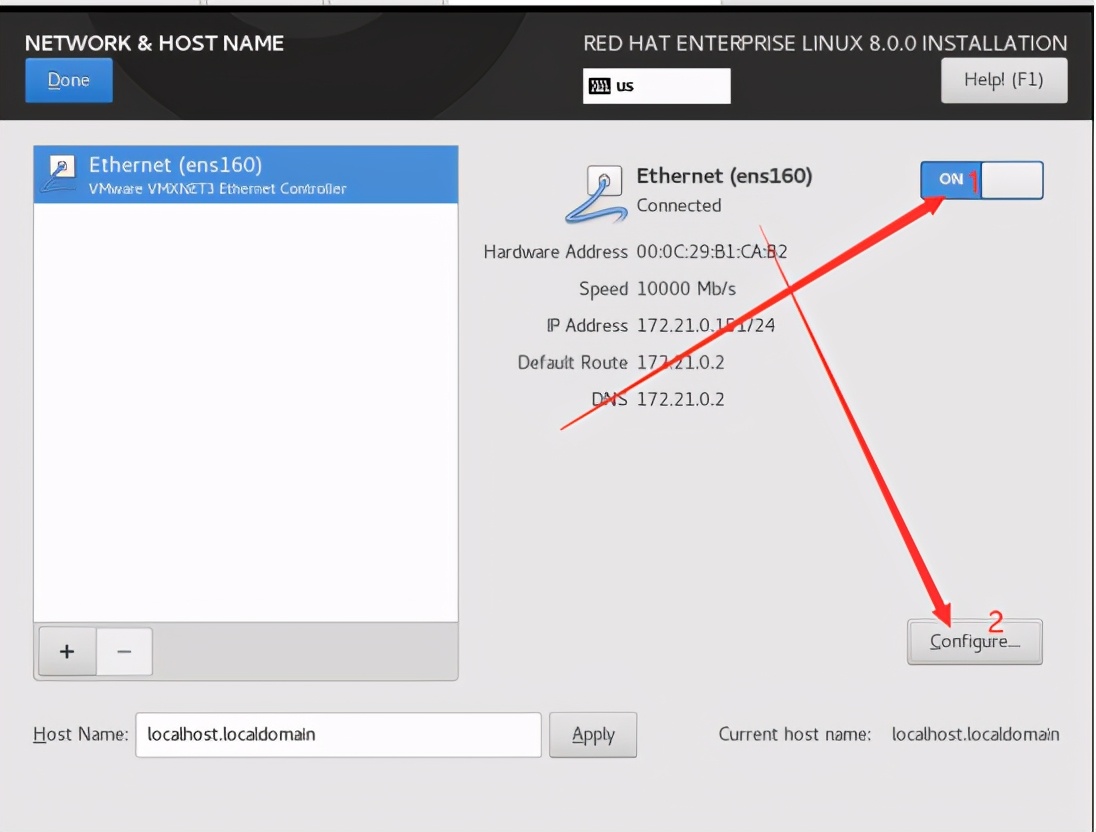Open Help with the Help! (F1) button
1096x832 pixels.
[1004, 80]
